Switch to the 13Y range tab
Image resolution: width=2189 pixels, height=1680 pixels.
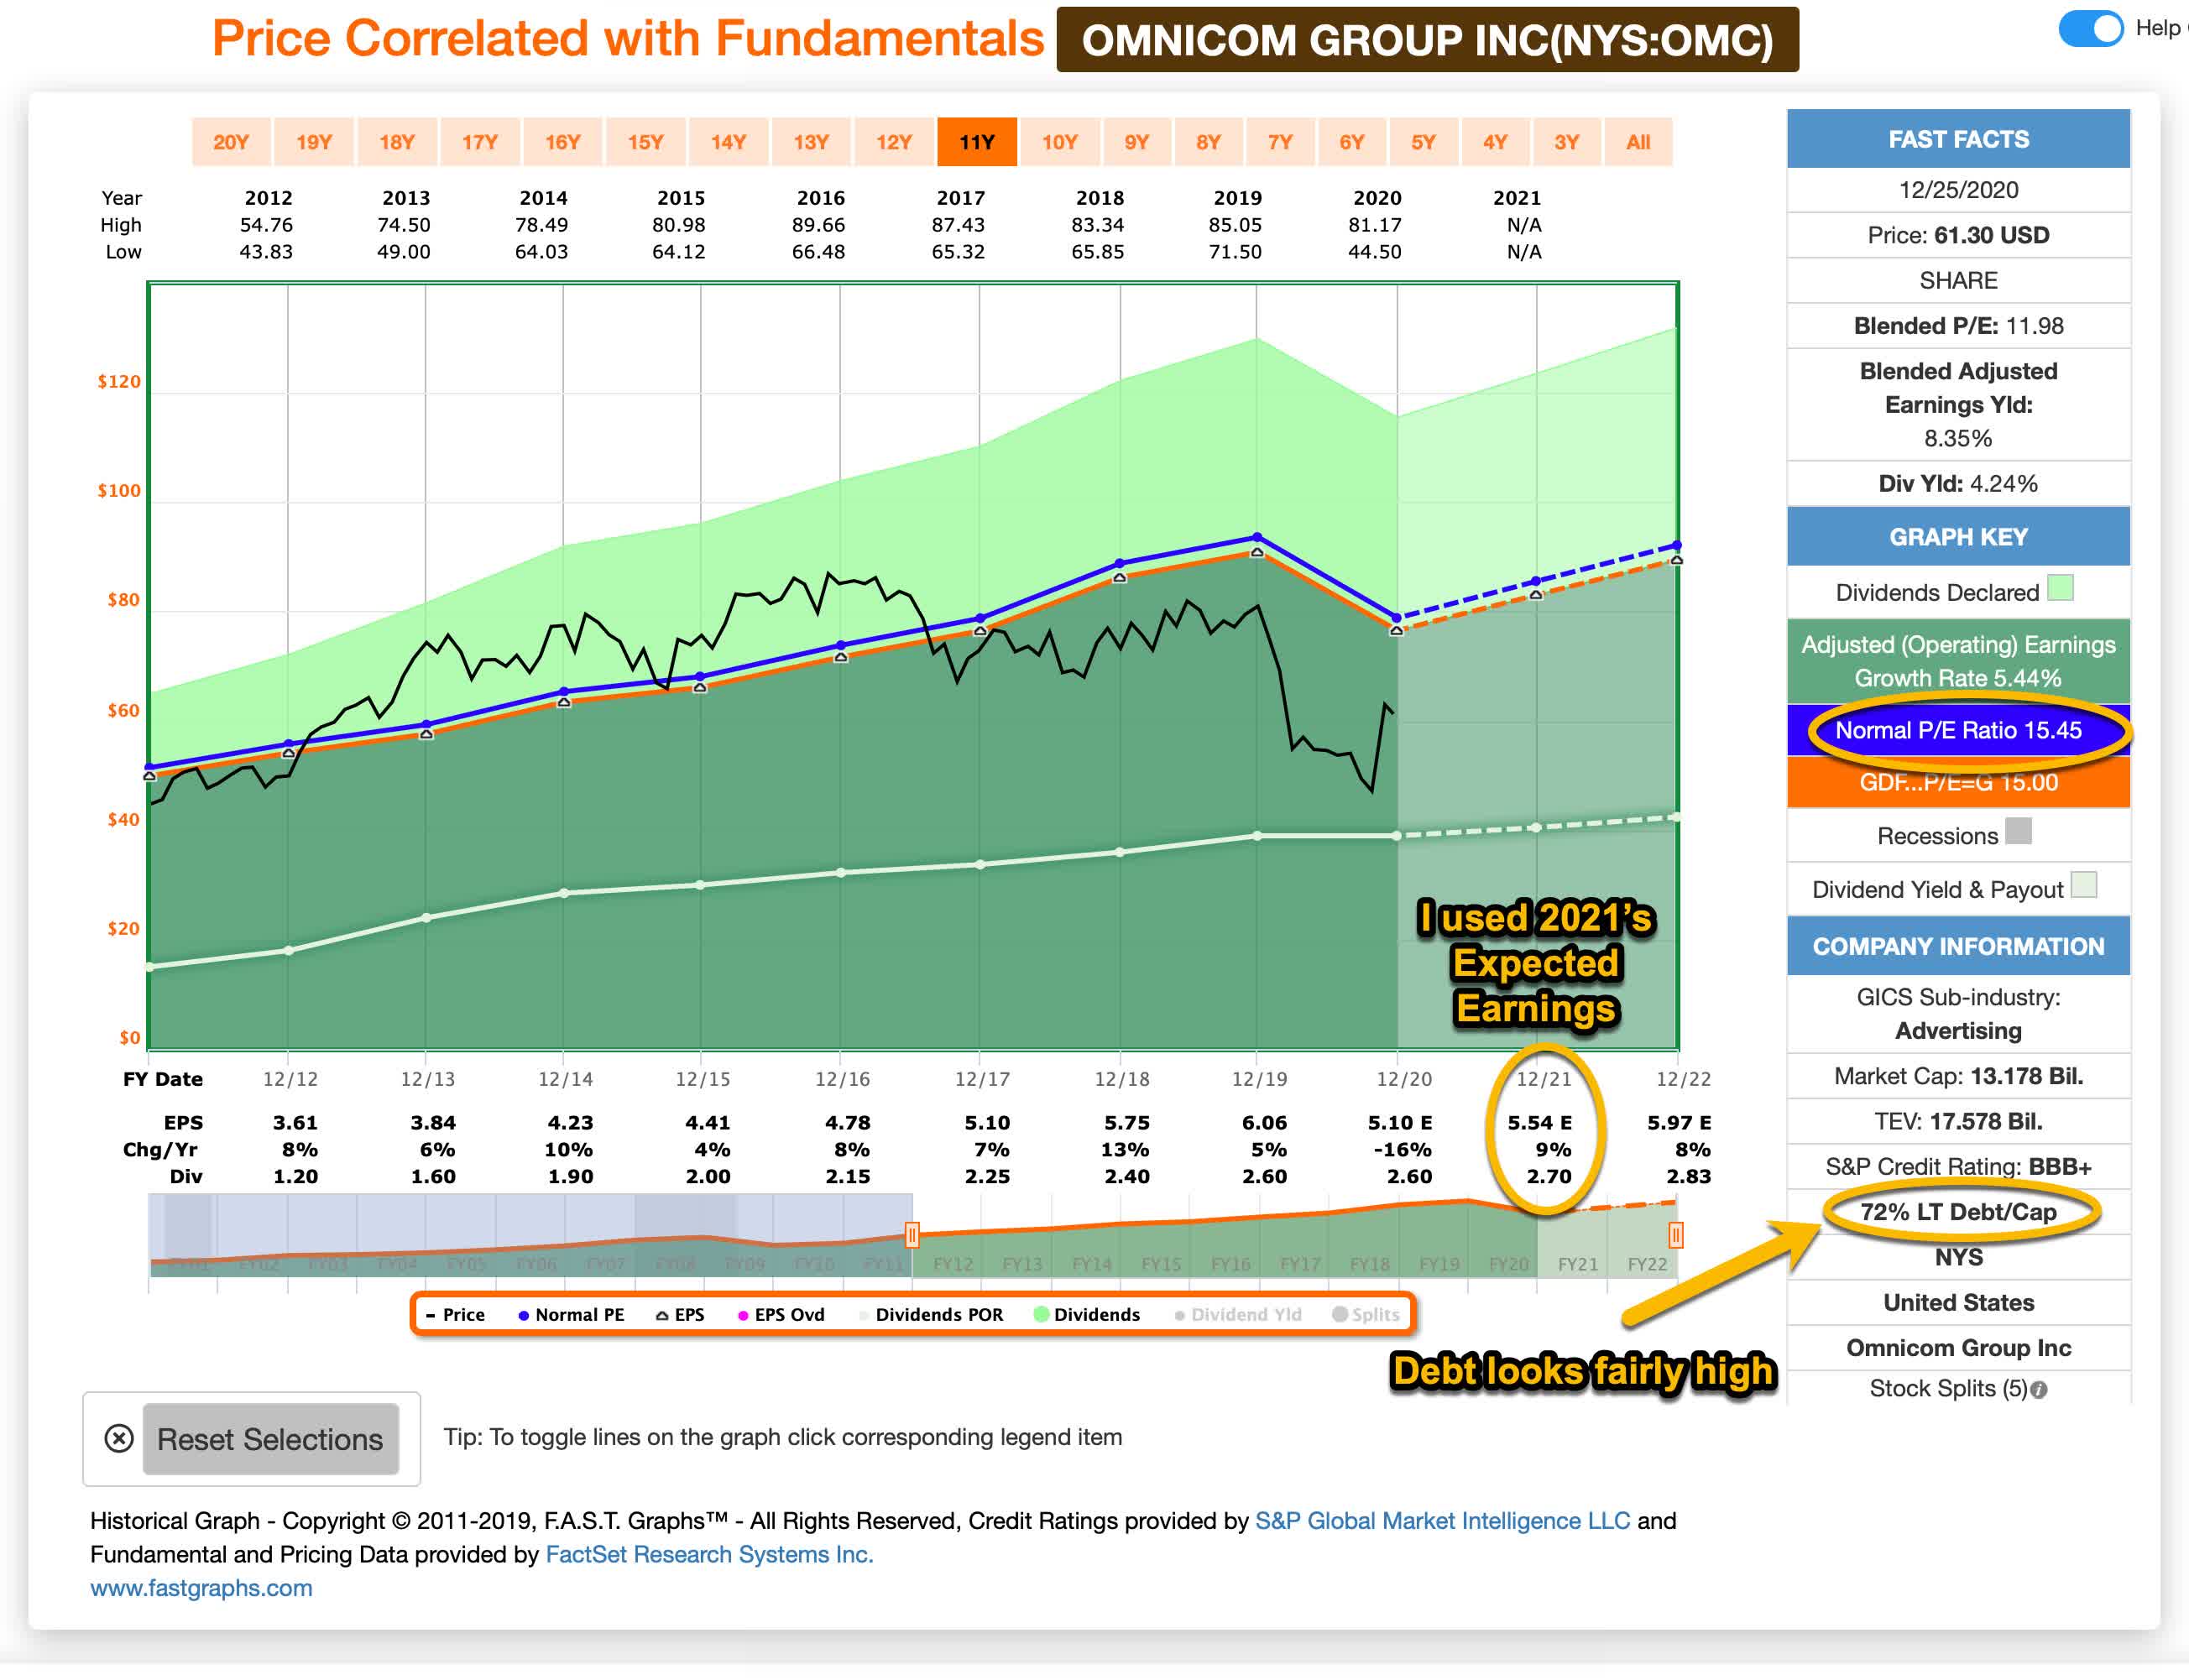(x=812, y=142)
